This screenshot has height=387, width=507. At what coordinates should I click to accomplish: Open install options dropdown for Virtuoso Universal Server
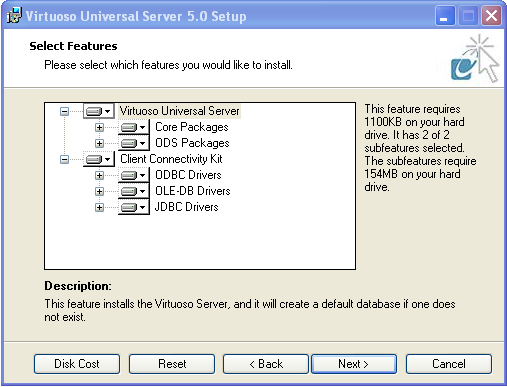click(99, 111)
